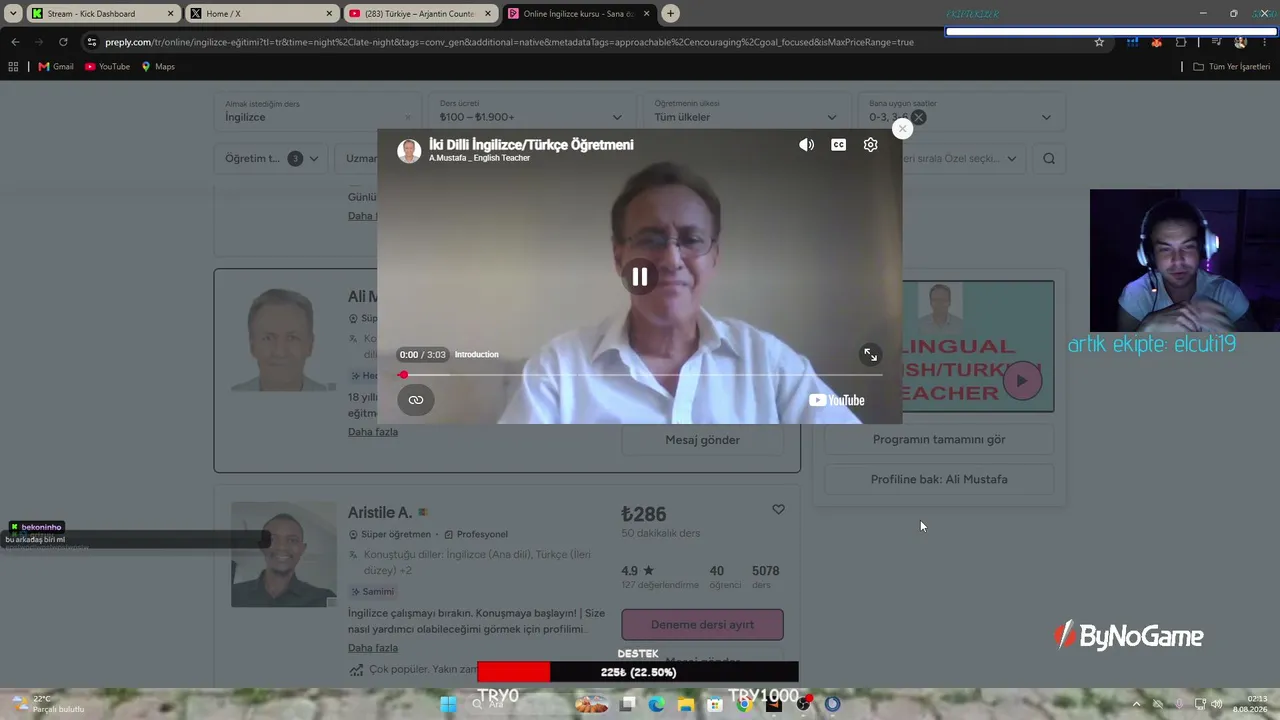Open Task View on the taskbar
This screenshot has height=720, width=1280.
627,704
